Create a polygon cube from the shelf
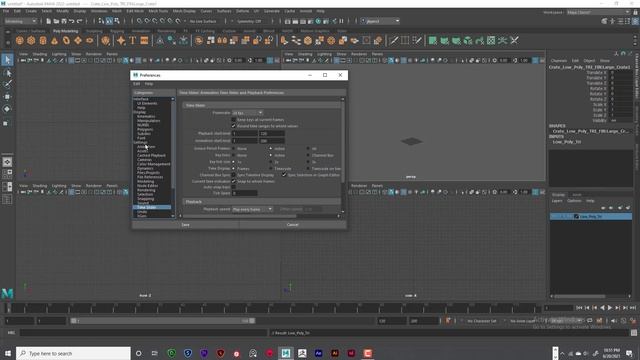640x360 pixels. [31, 40]
